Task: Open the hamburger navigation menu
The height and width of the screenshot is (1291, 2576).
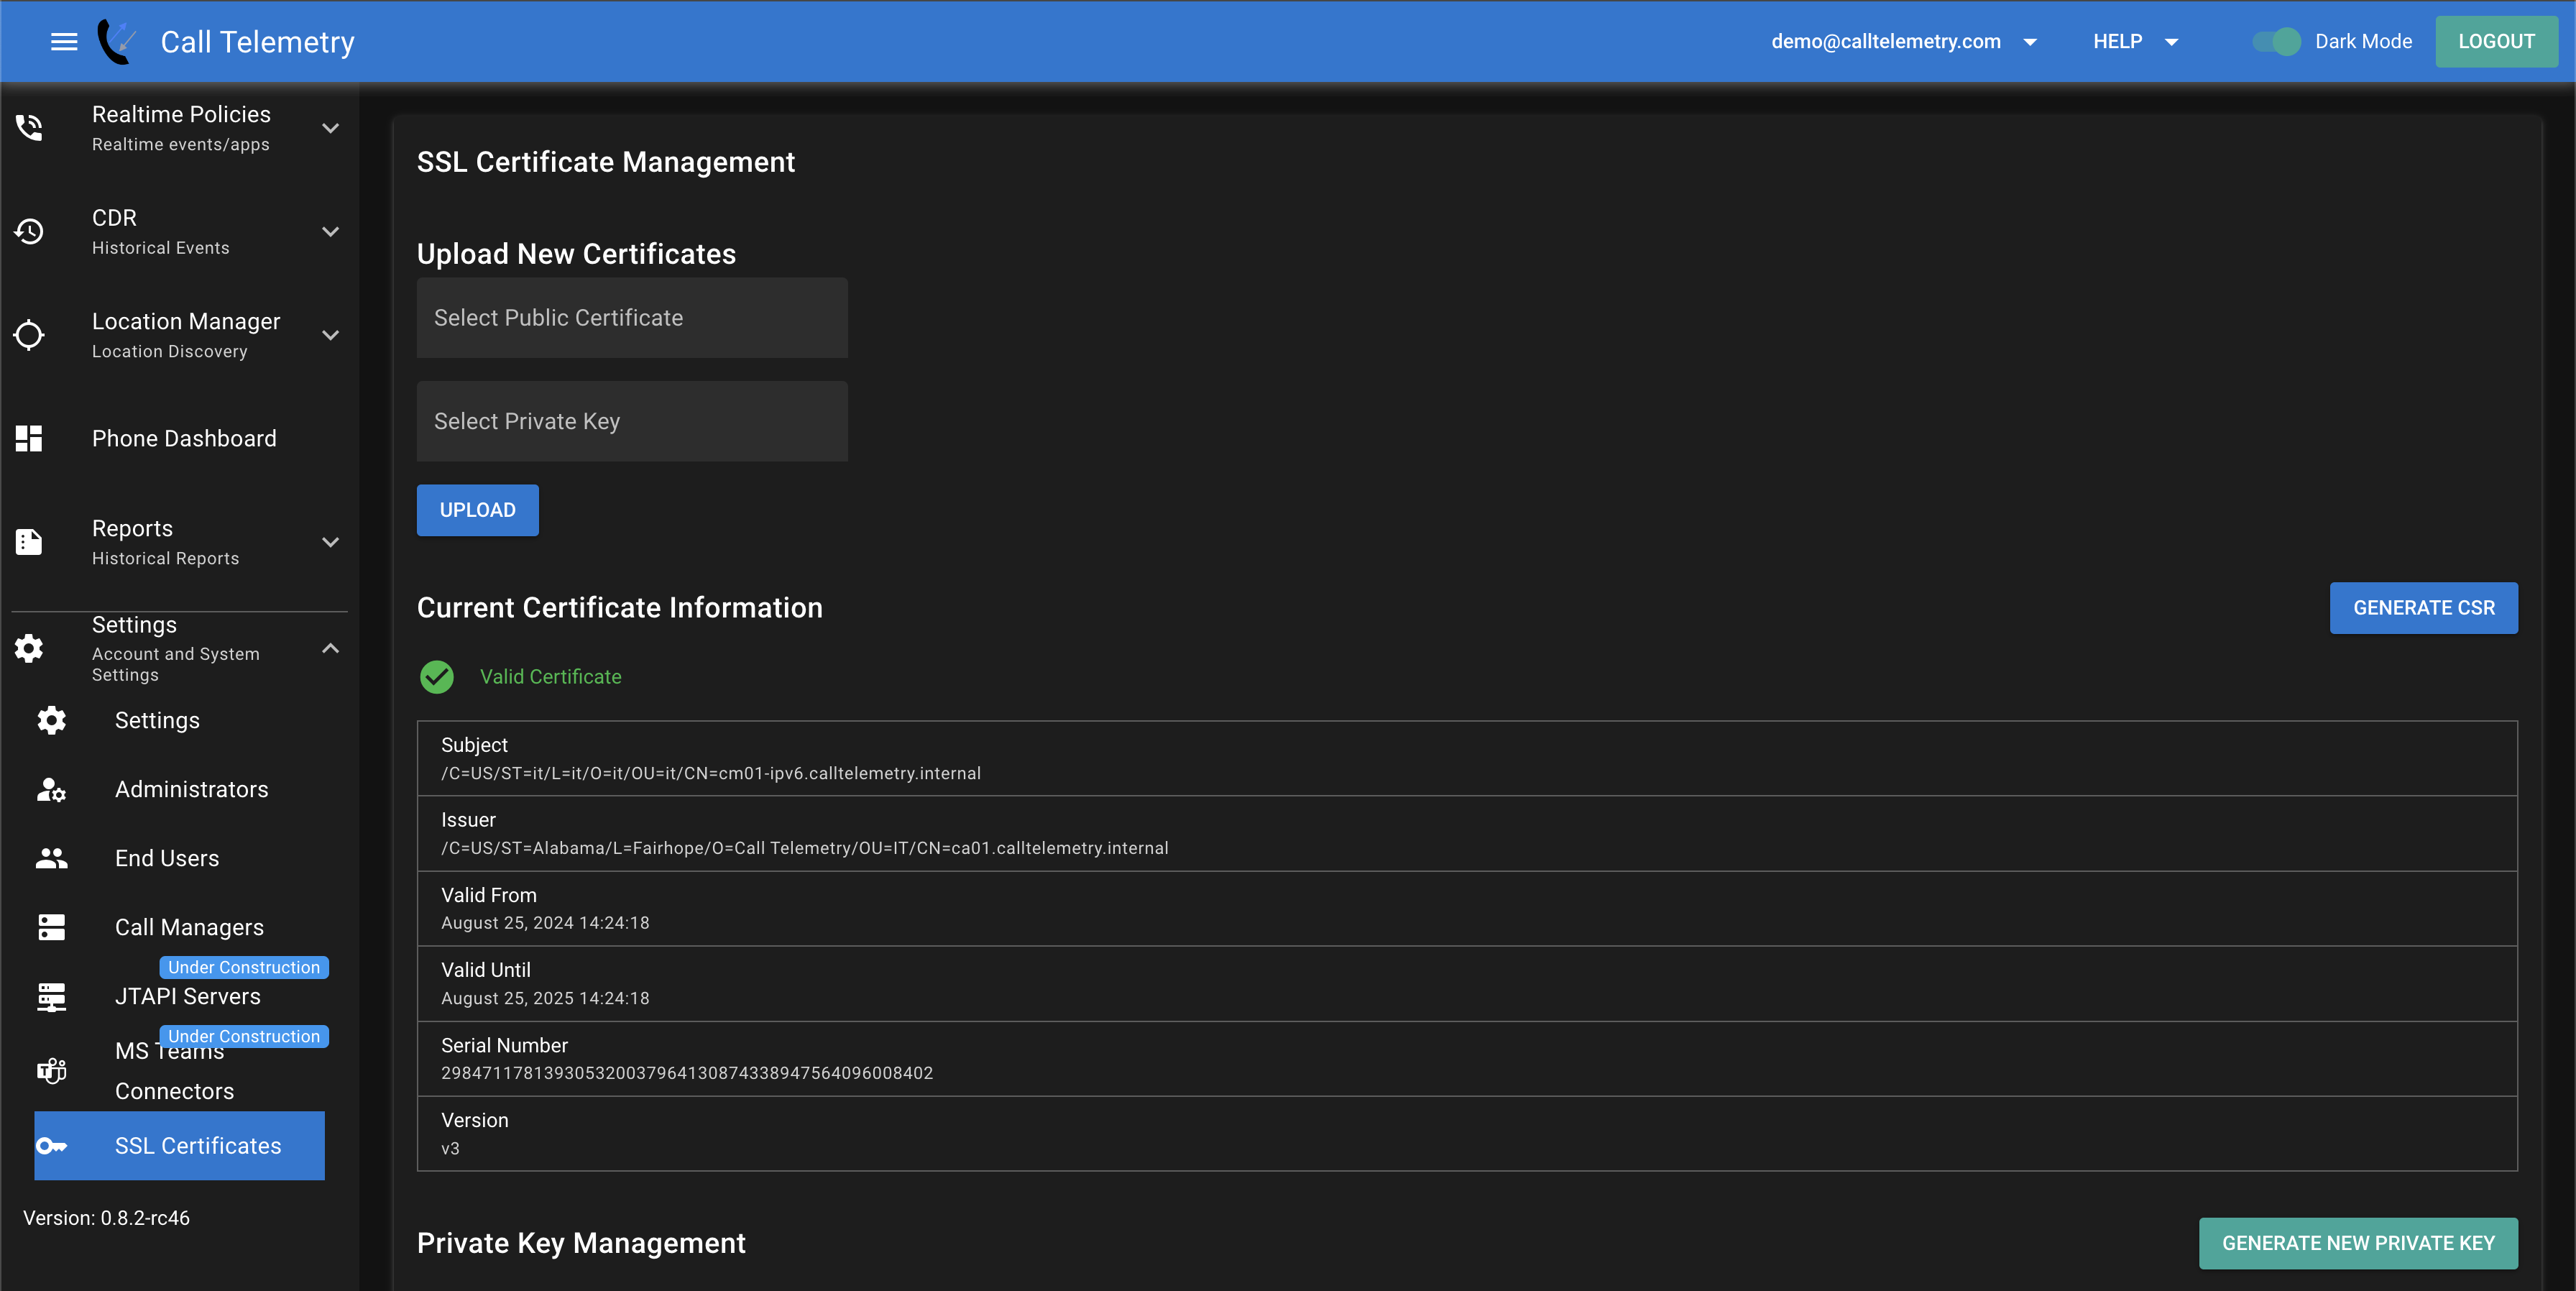Action: pos(64,42)
